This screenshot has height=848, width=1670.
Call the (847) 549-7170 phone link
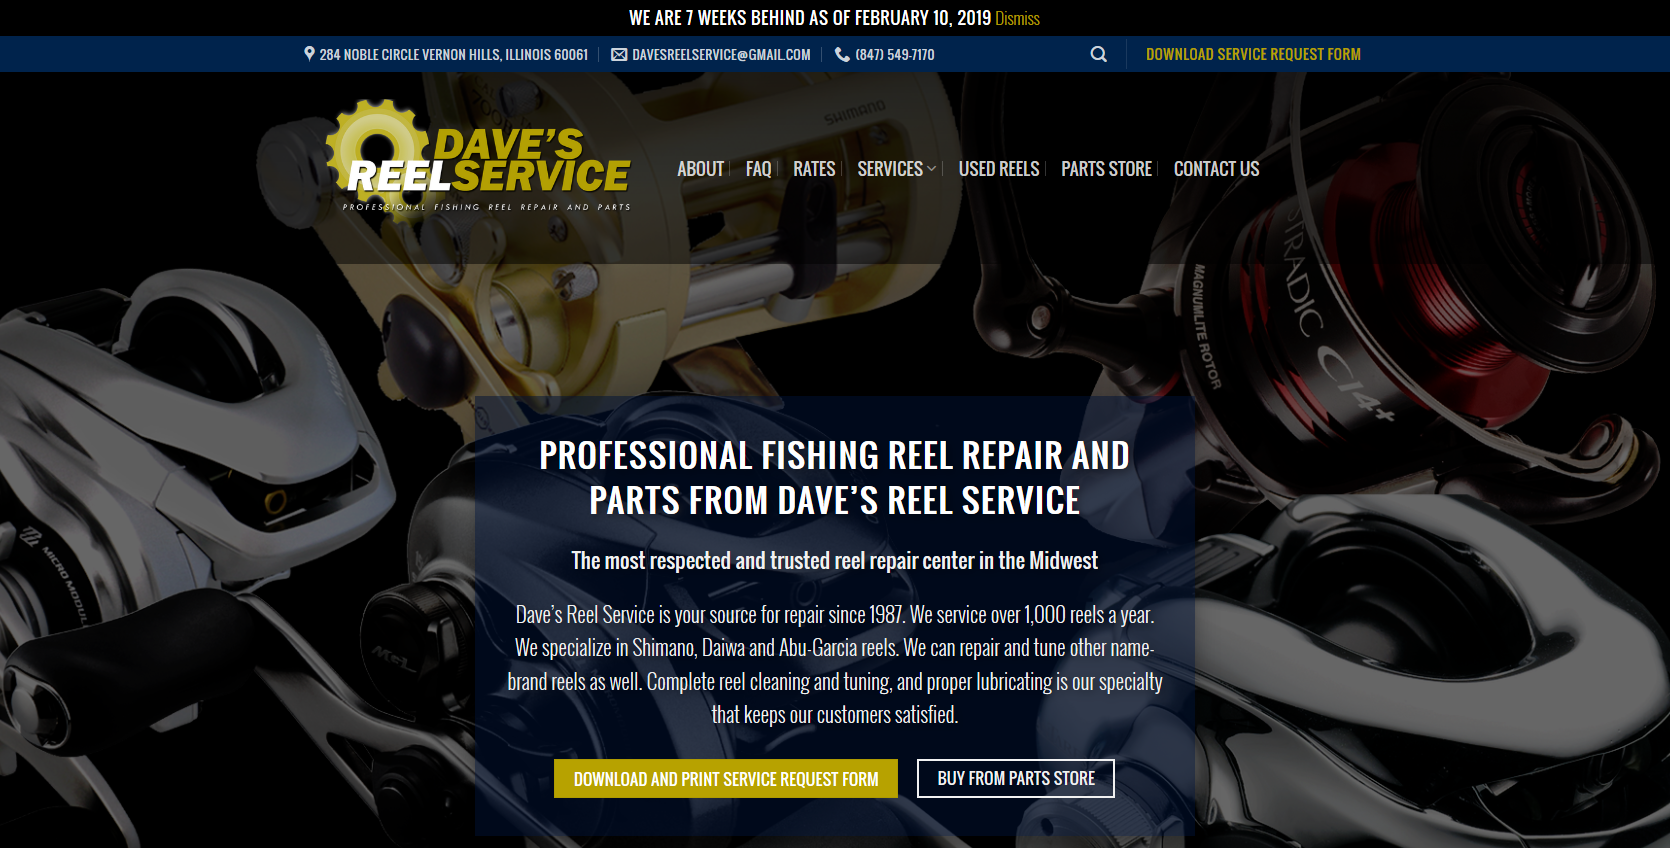pyautogui.click(x=895, y=54)
